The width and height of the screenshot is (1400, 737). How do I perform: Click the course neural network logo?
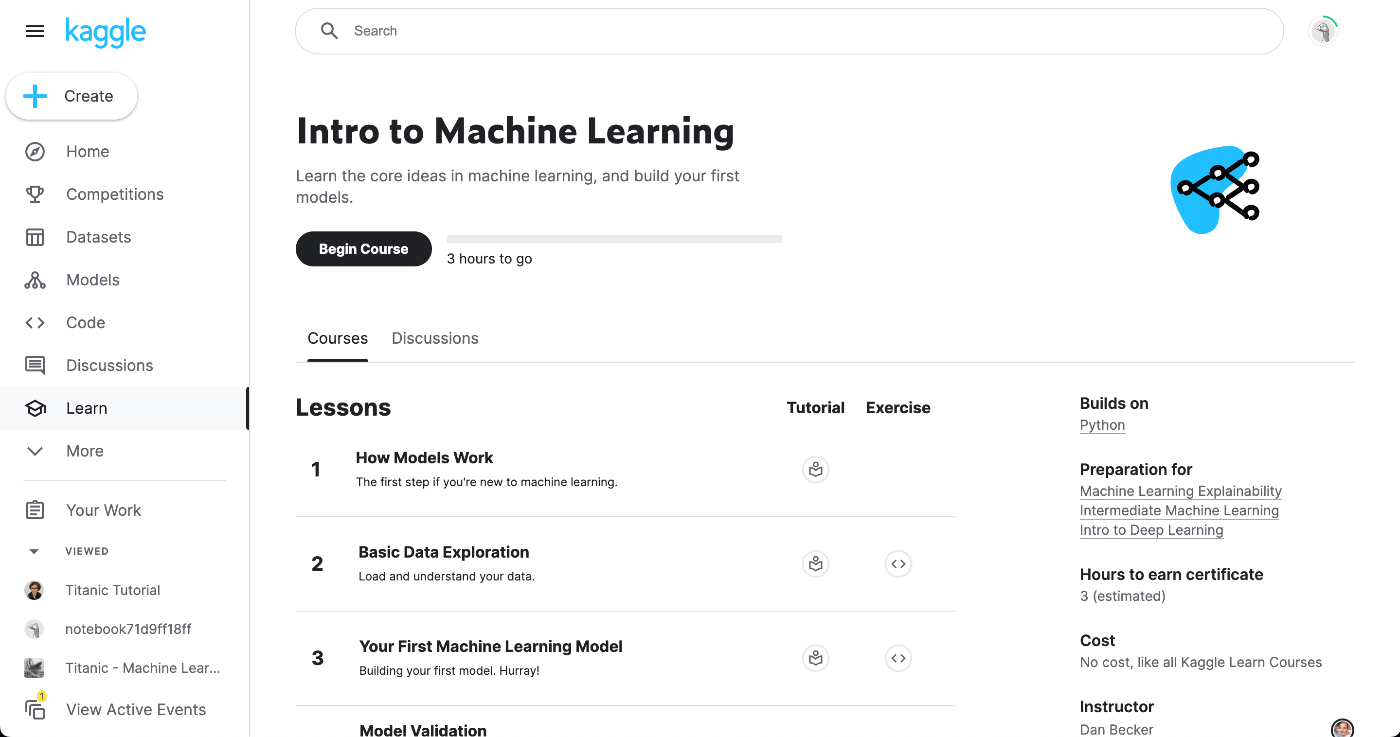[x=1215, y=190]
